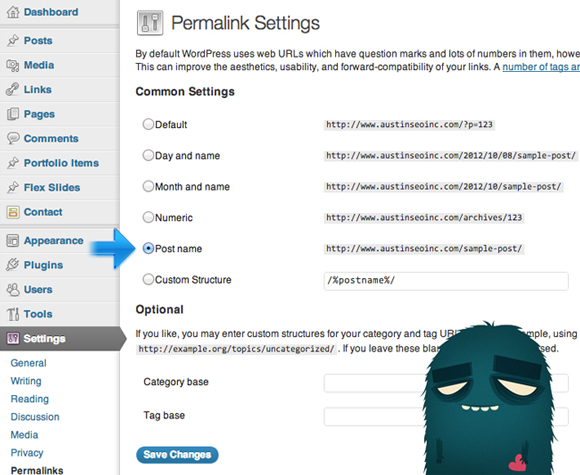Click the Posts pushpin icon
Screen dimensions: 580x475
click(13, 40)
